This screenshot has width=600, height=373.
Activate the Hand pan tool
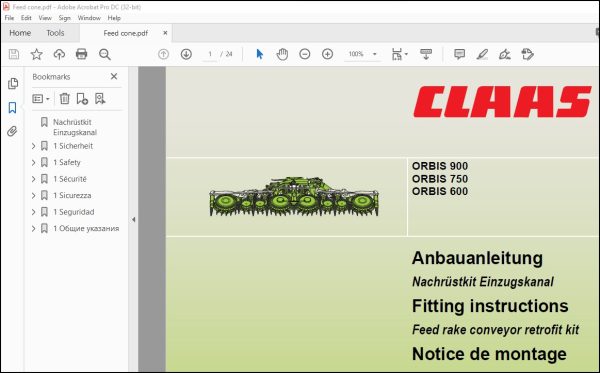coord(282,54)
